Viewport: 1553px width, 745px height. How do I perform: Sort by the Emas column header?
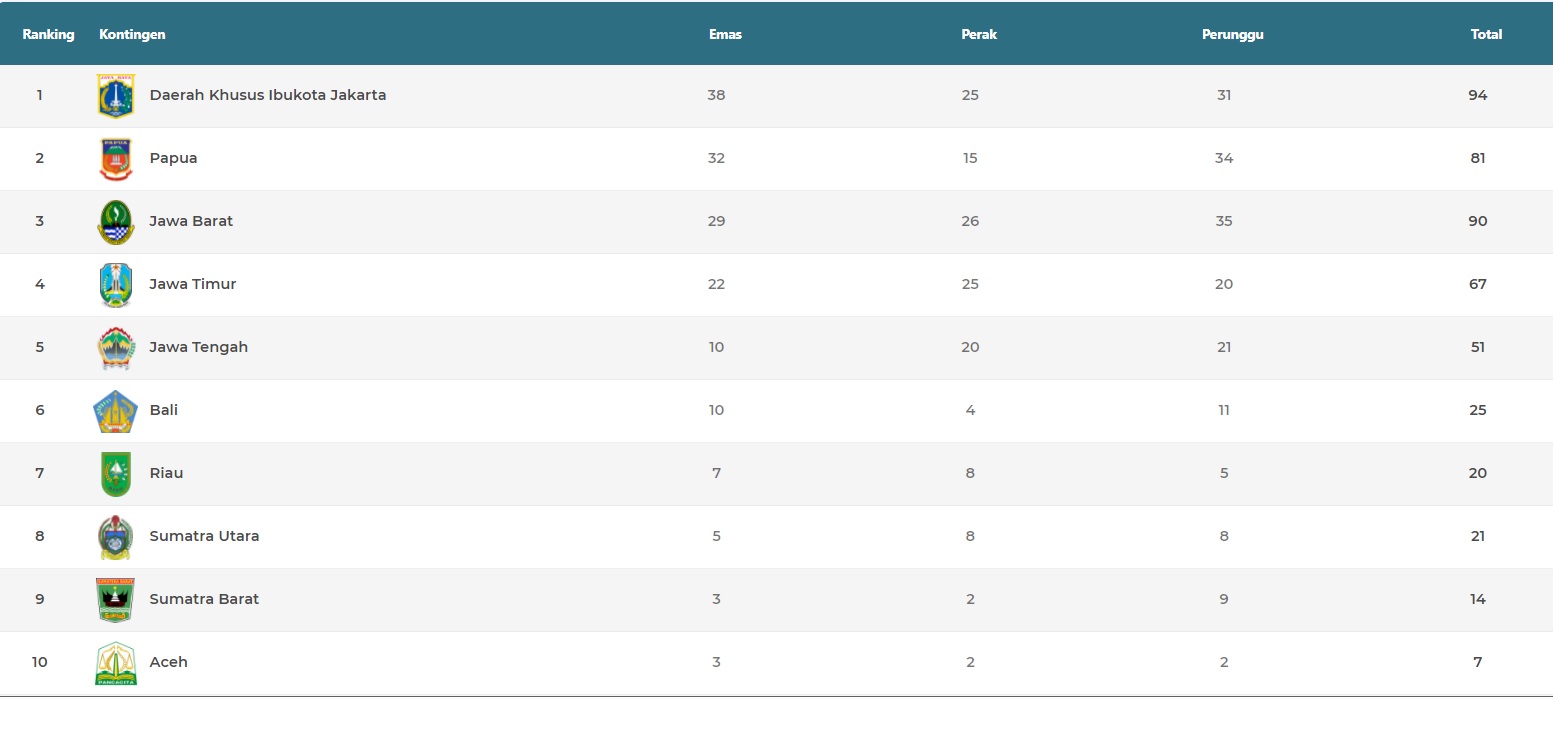point(725,34)
